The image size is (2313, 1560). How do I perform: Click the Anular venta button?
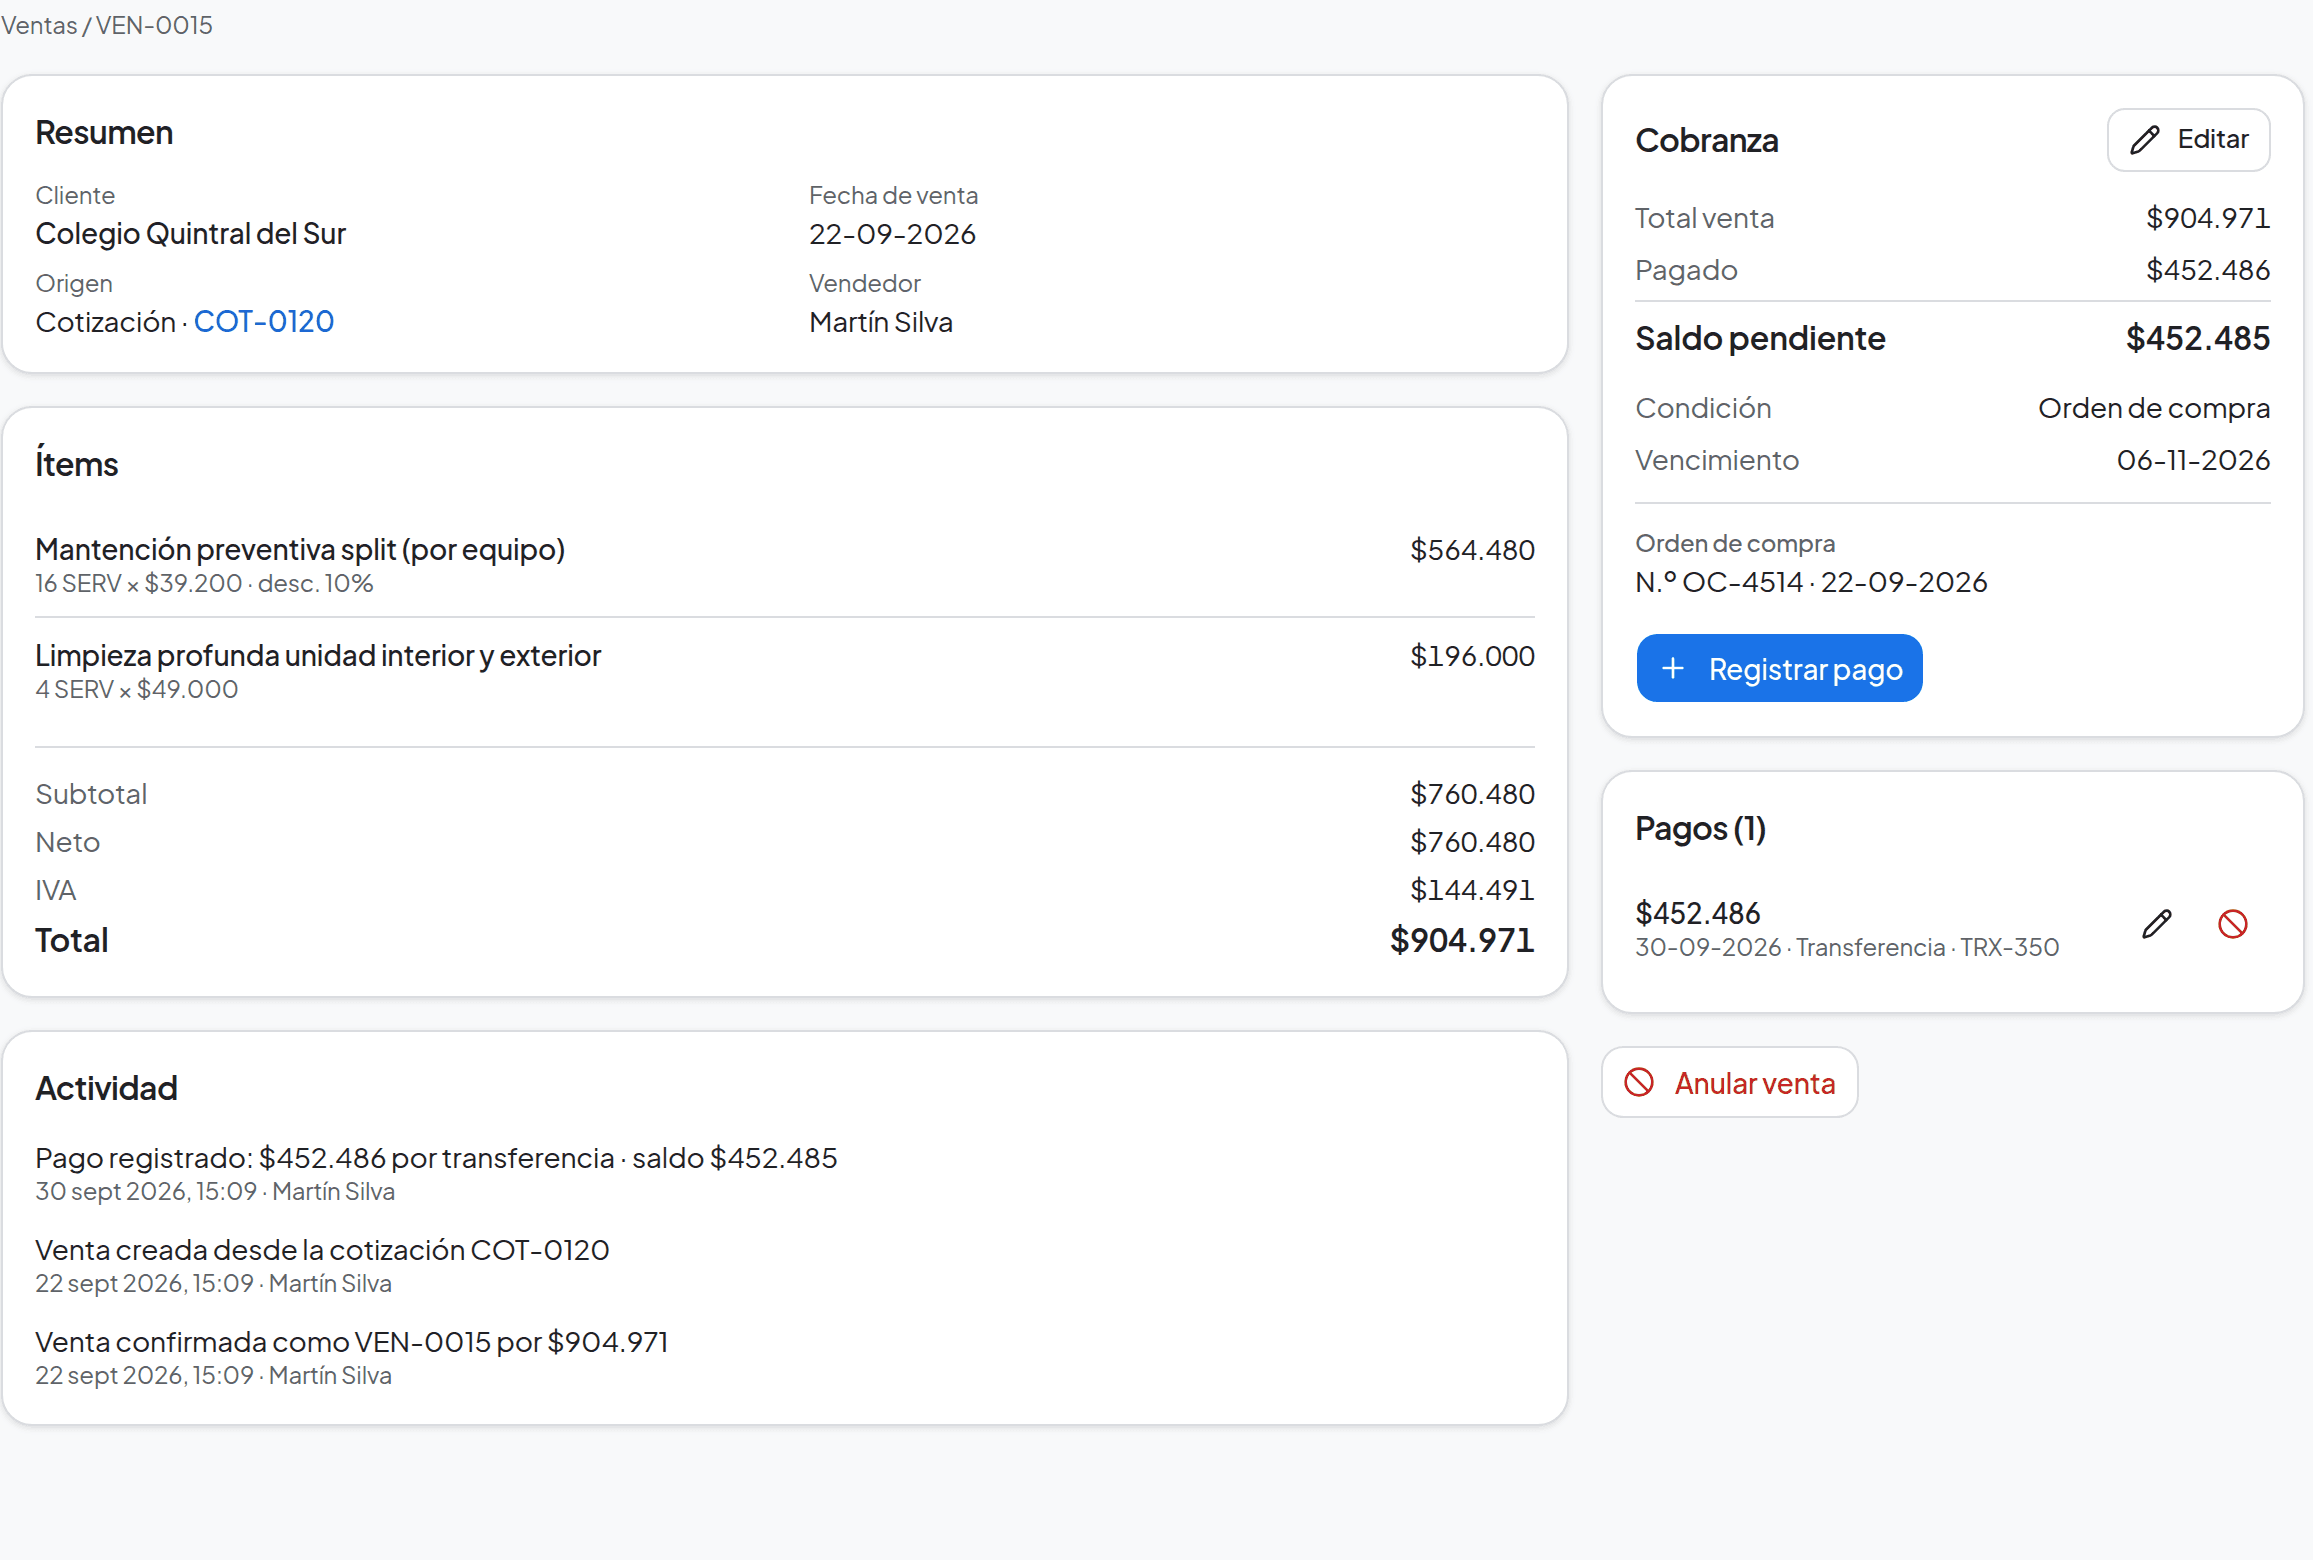coord(1730,1083)
